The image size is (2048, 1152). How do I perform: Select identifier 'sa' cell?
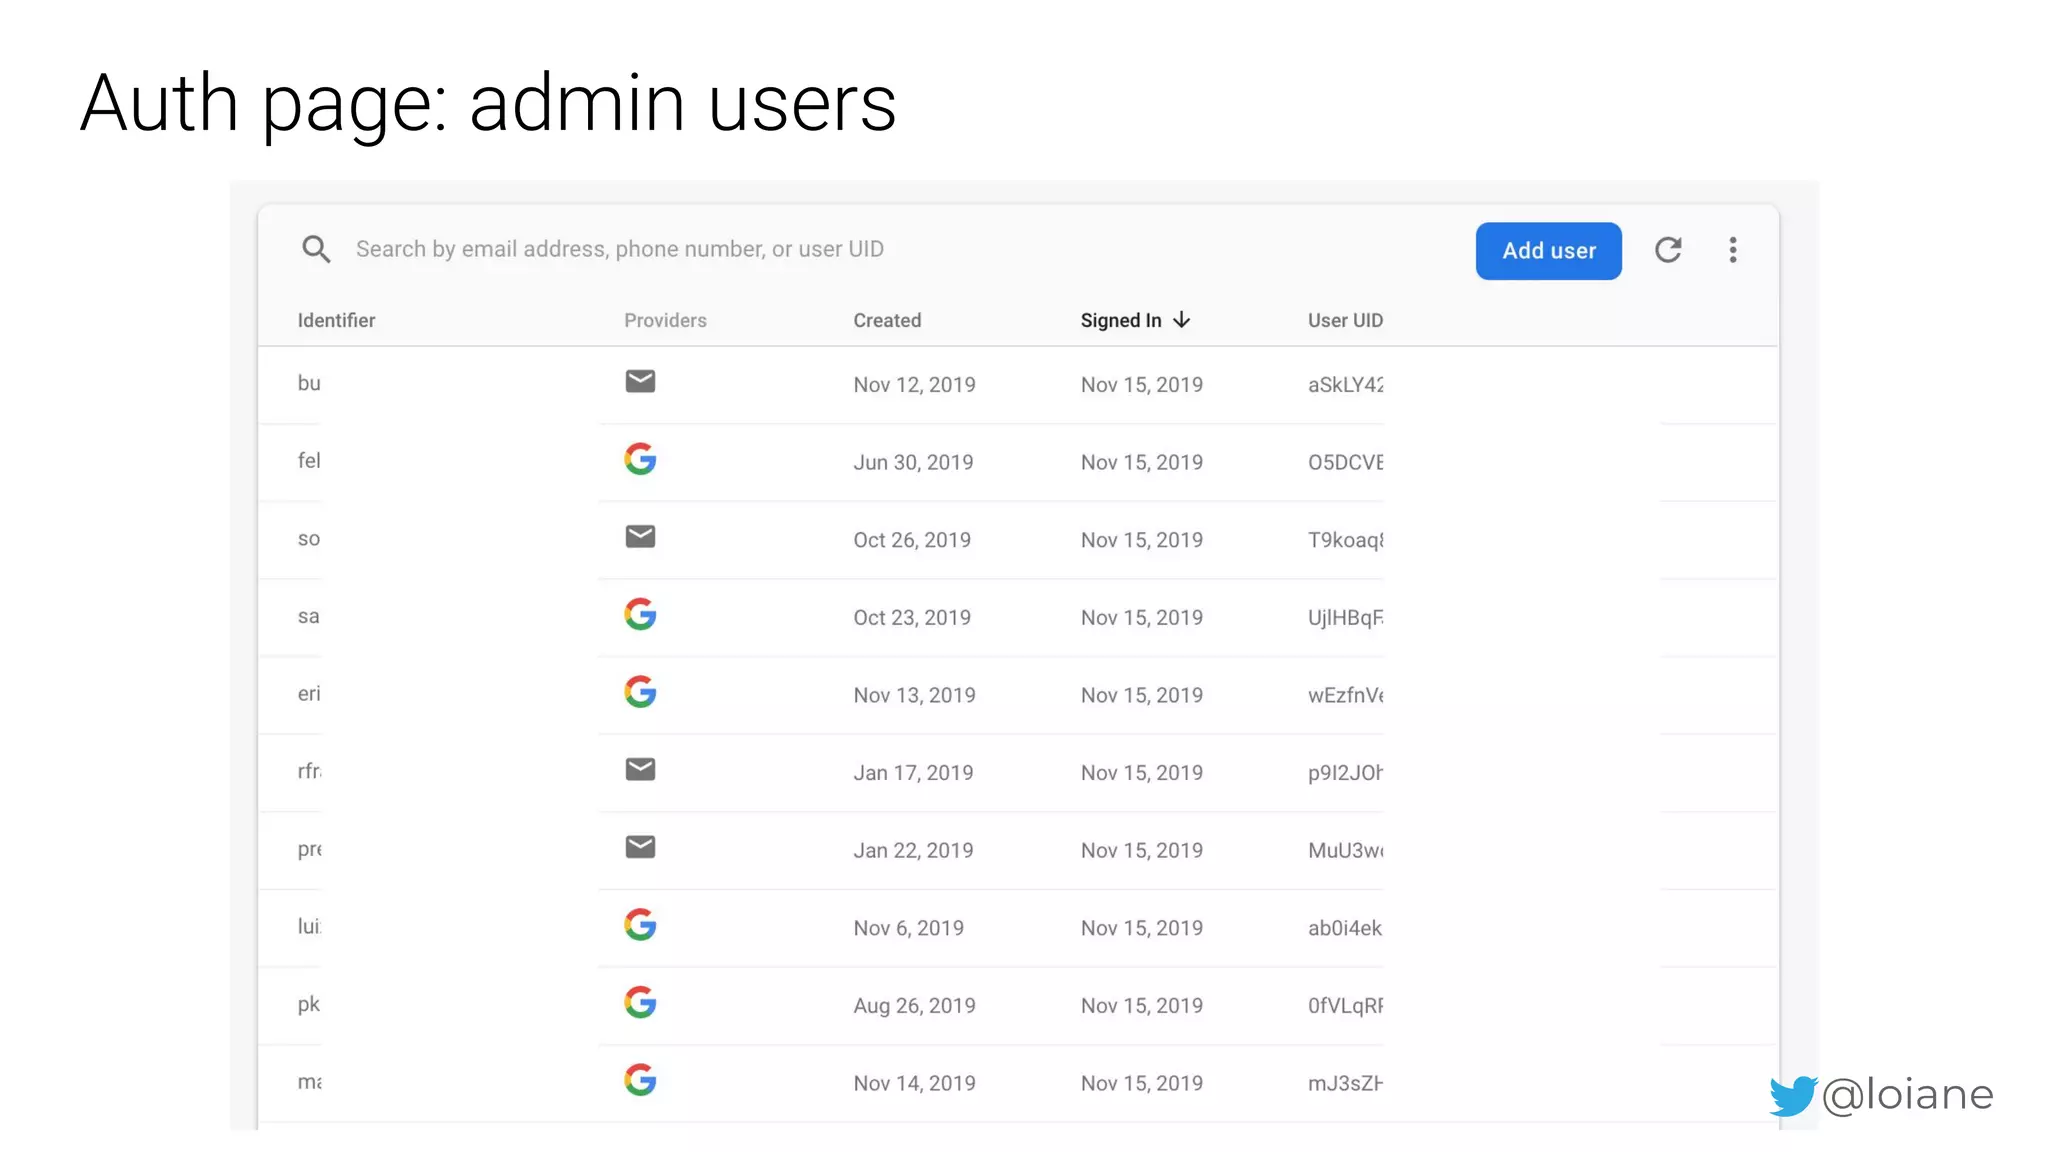point(309,616)
